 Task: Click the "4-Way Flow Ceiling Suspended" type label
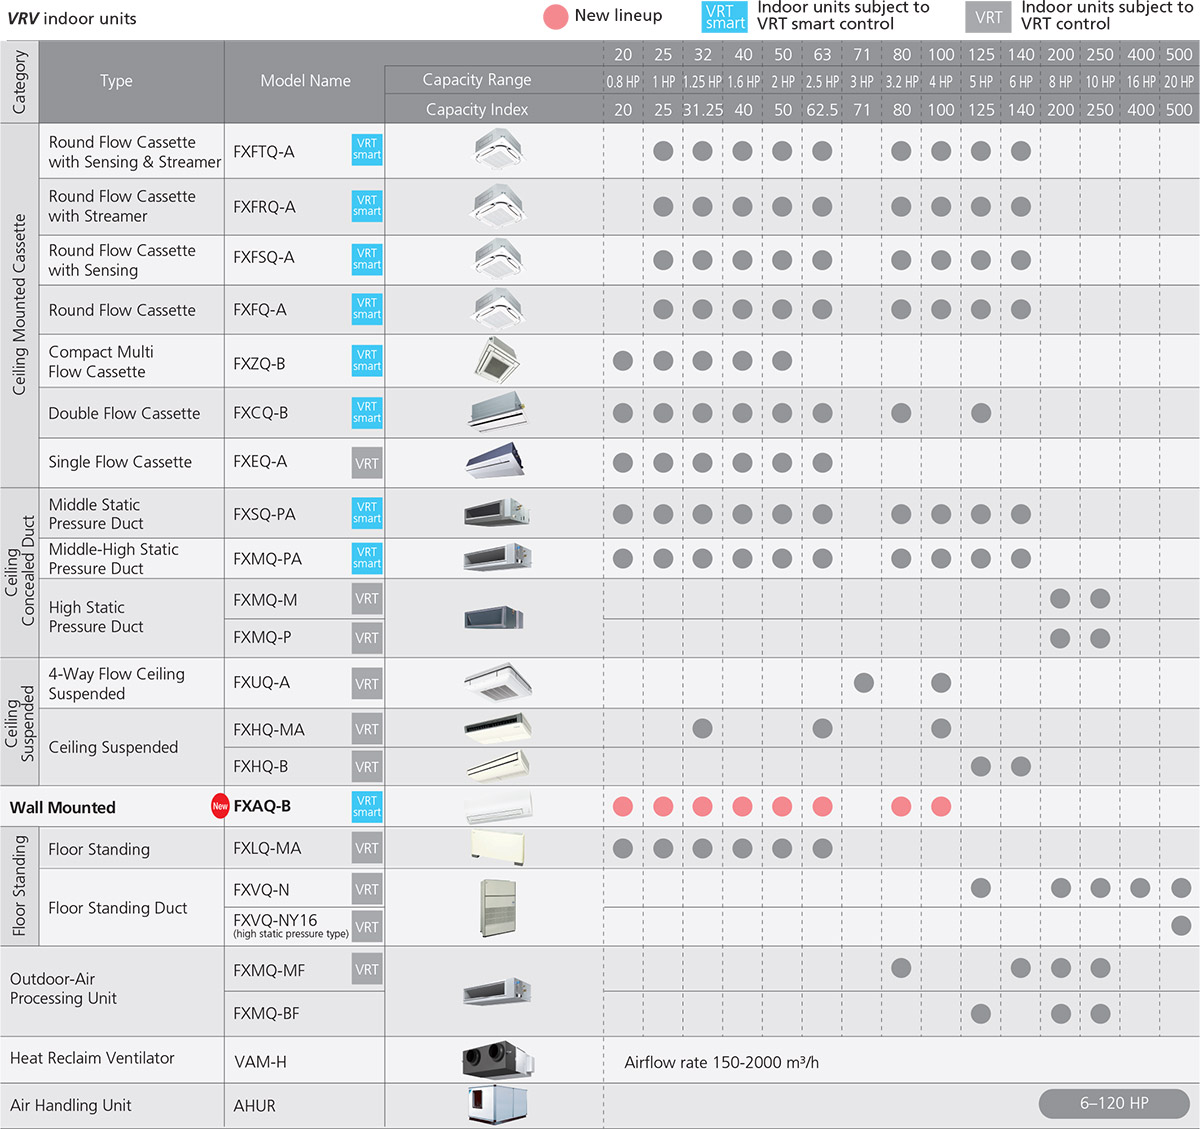pyautogui.click(x=116, y=684)
